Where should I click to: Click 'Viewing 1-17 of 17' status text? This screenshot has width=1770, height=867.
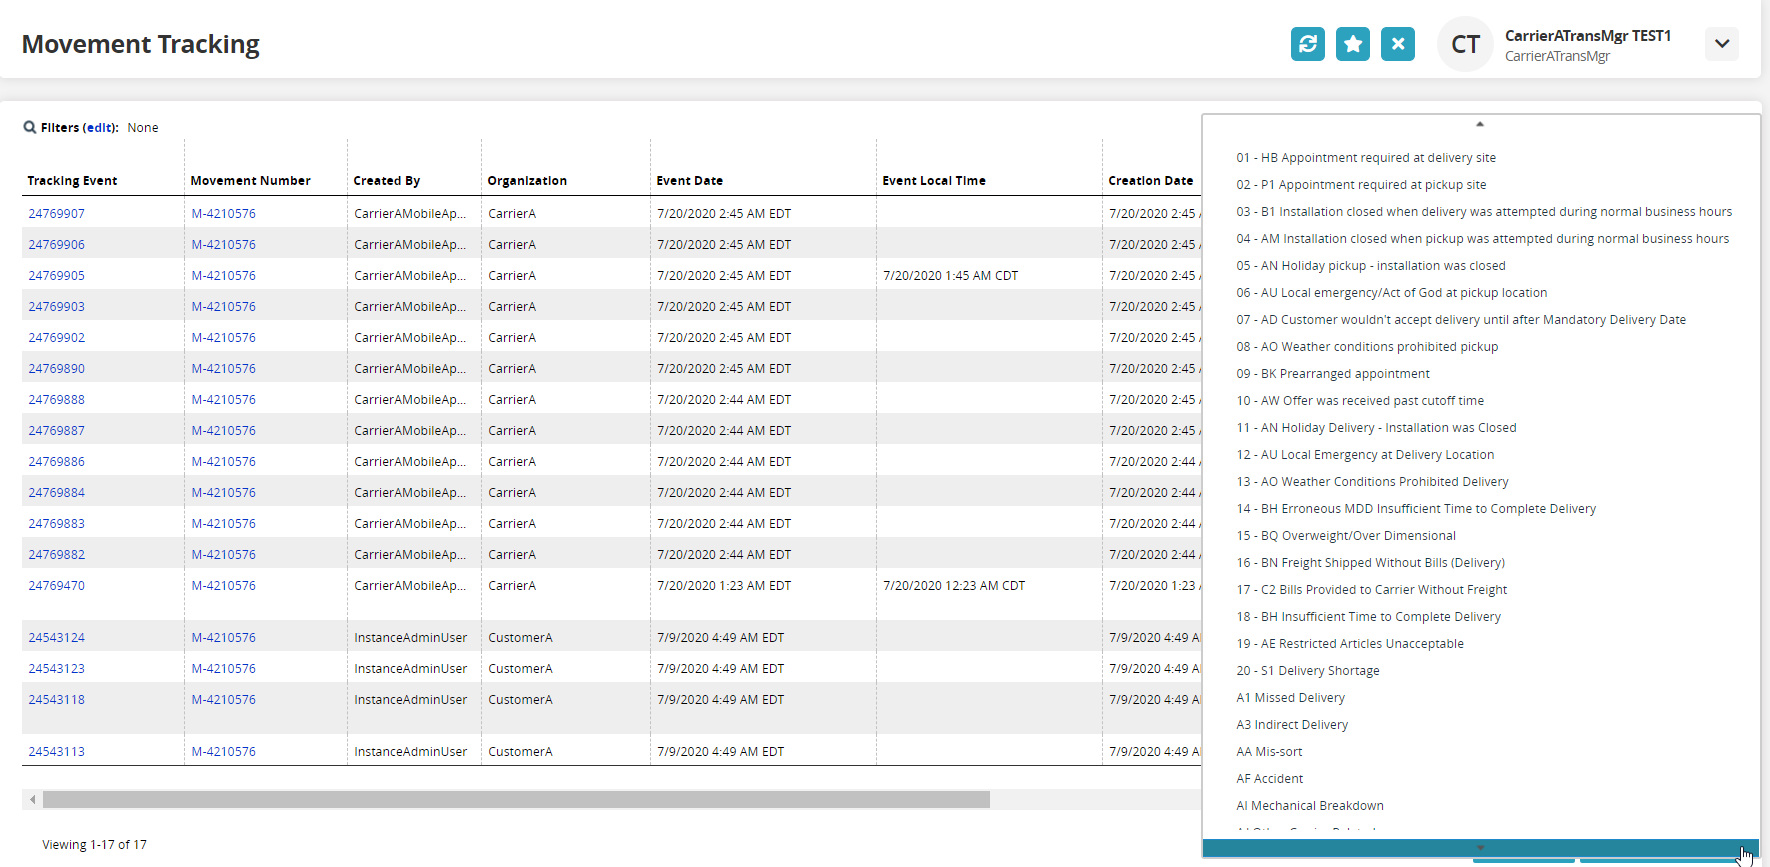(94, 845)
